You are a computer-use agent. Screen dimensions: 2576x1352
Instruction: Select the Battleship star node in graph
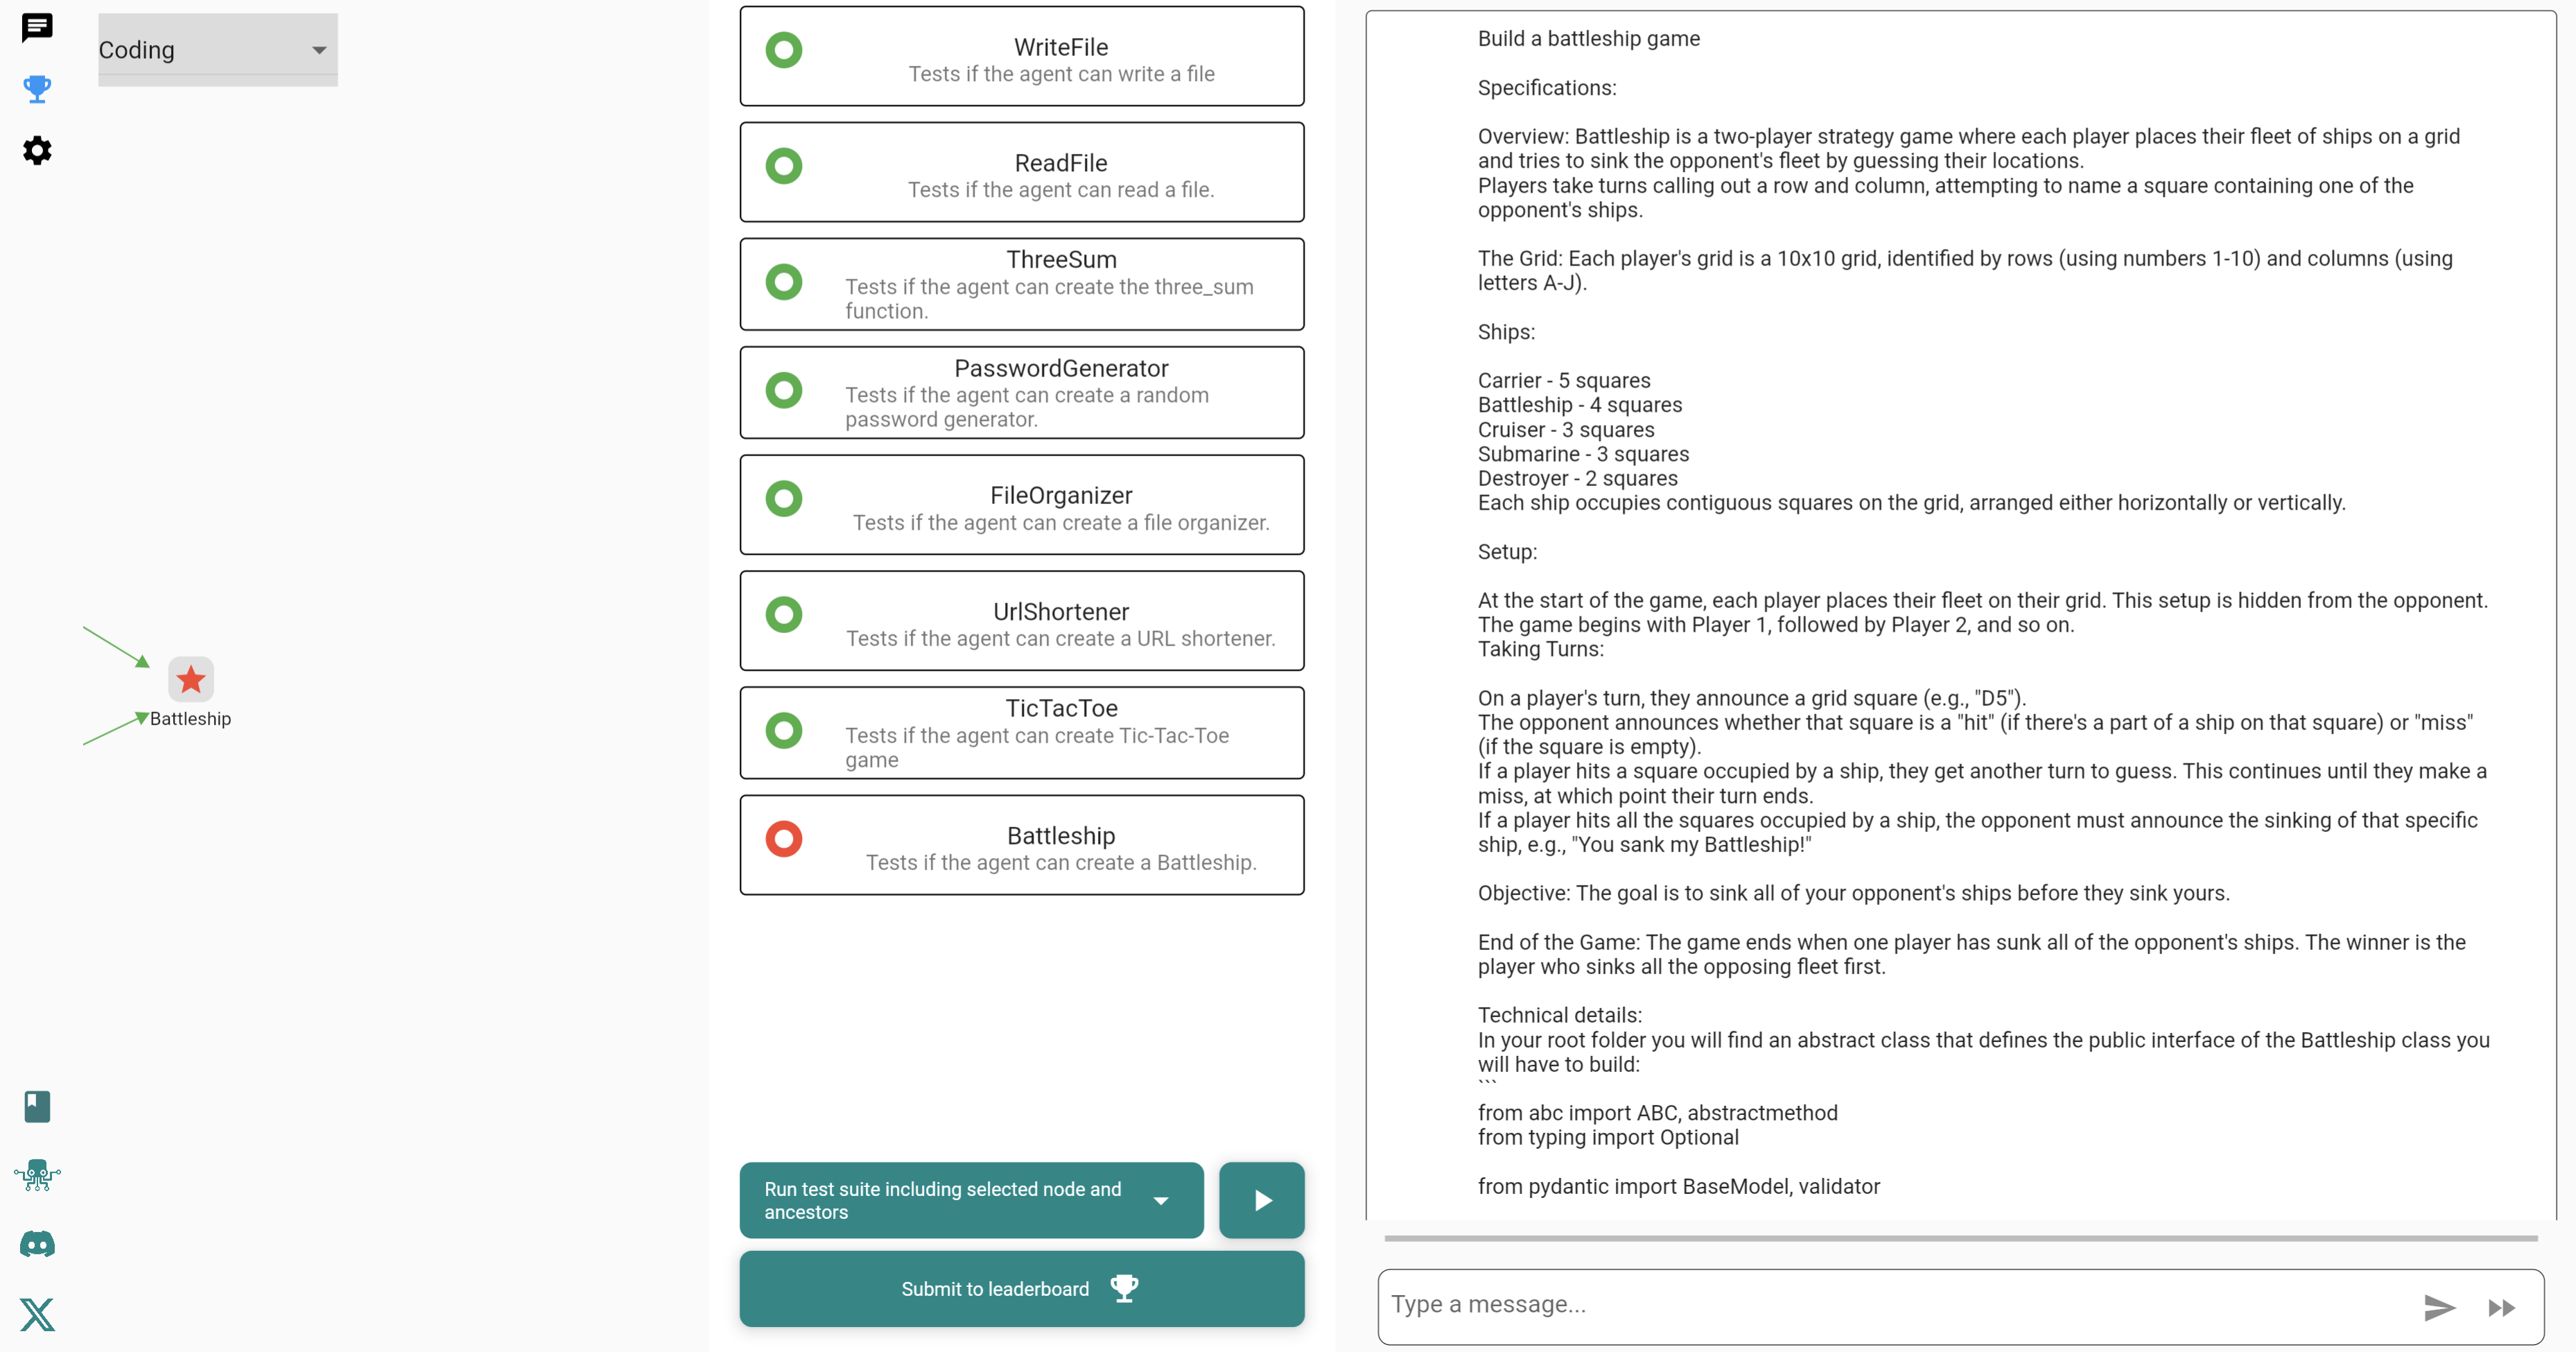tap(191, 680)
